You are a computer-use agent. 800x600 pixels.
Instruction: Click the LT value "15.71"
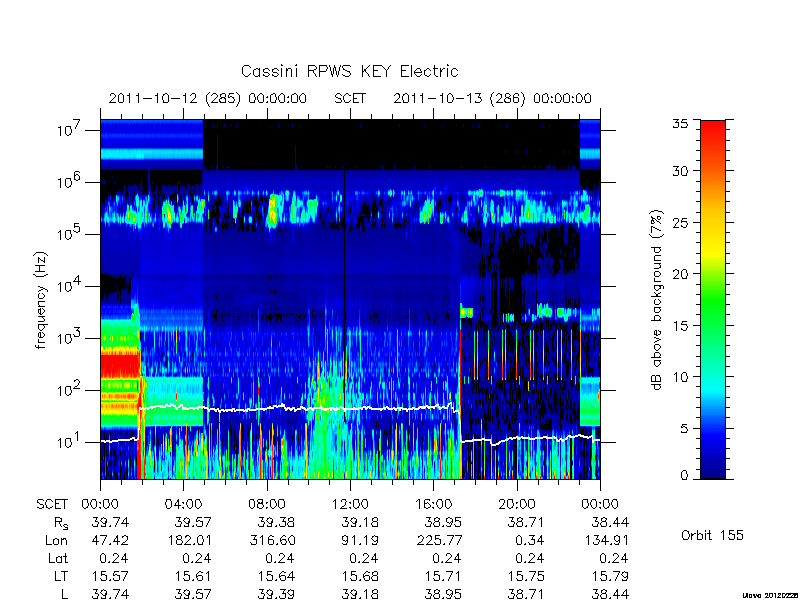[443, 576]
